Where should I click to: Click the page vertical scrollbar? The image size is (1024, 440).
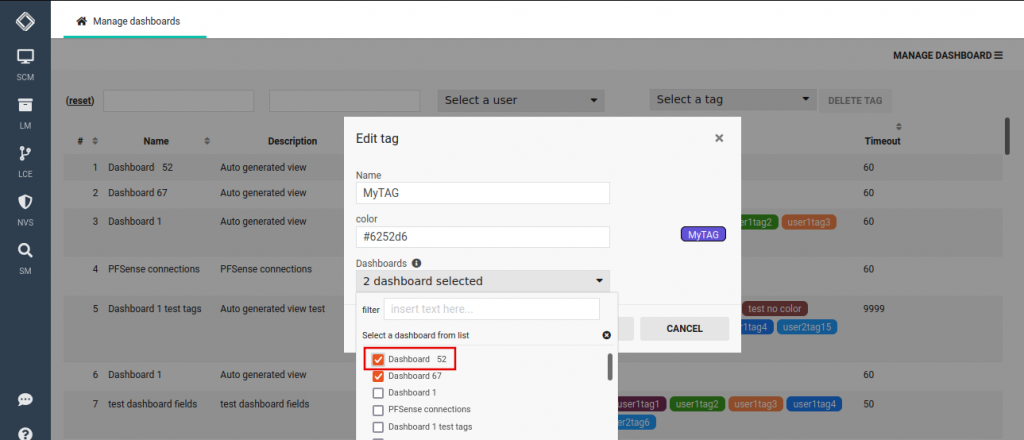click(x=1007, y=135)
